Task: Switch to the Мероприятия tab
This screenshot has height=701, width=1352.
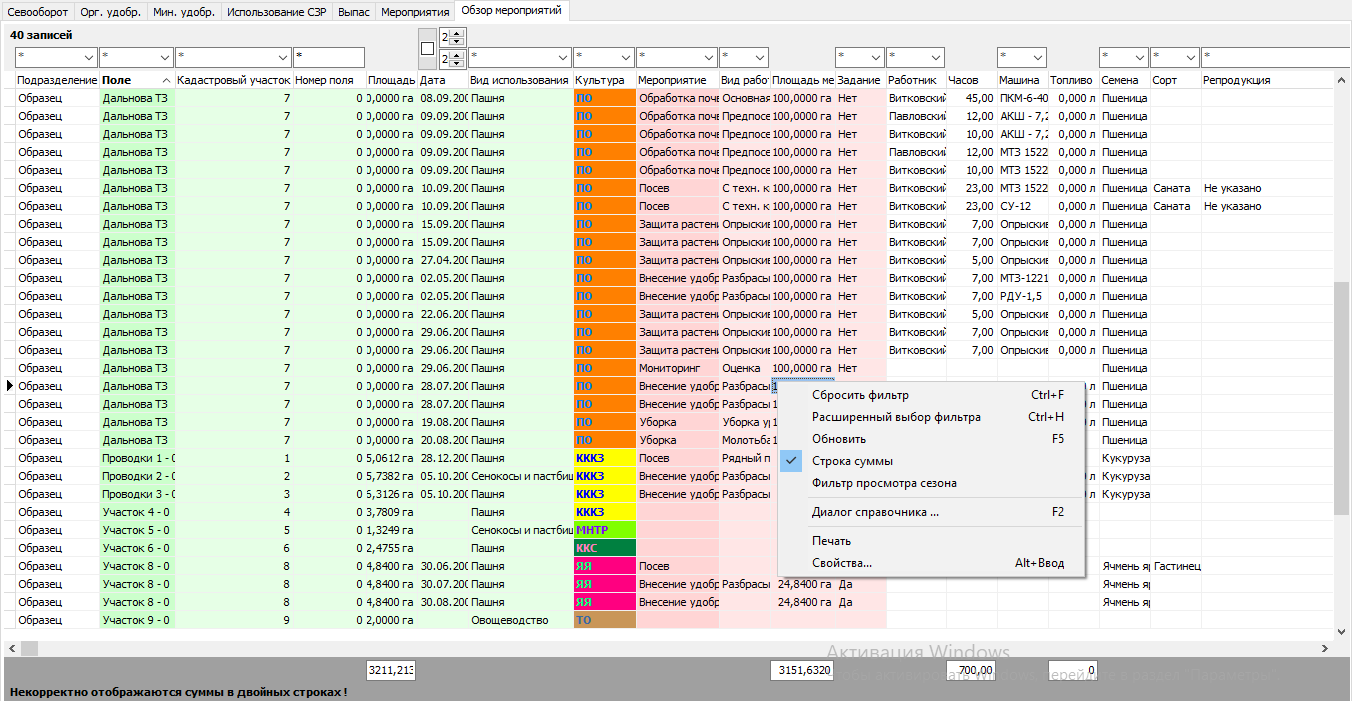Action: tap(414, 12)
